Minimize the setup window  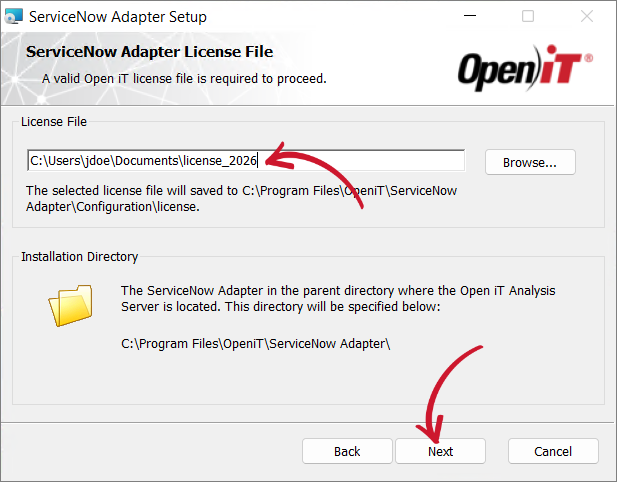(470, 16)
